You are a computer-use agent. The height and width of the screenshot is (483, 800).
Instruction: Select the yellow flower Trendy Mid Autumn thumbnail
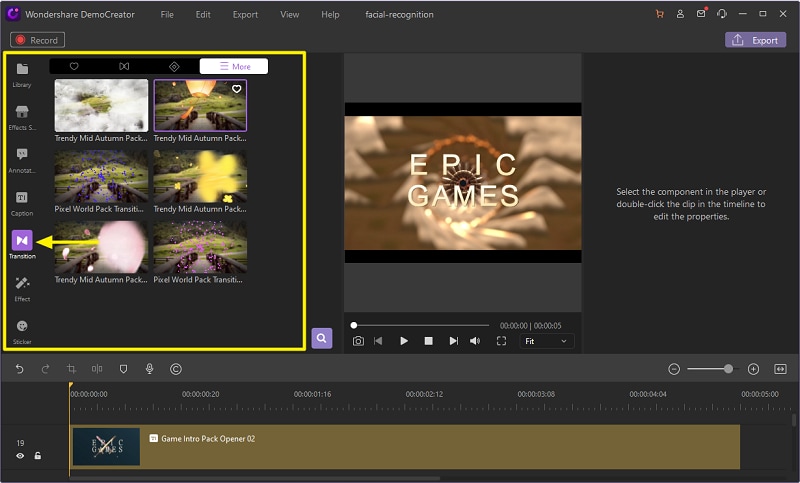click(200, 176)
